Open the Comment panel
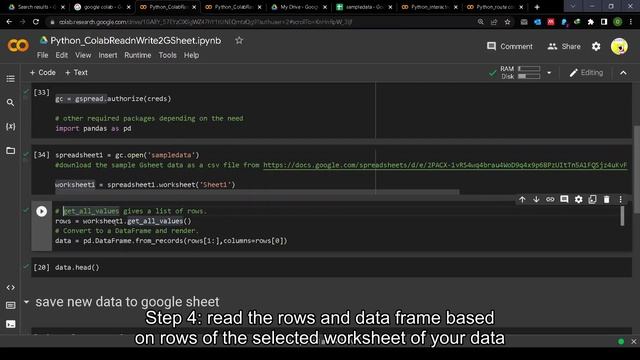The width and height of the screenshot is (640, 360). click(509, 47)
